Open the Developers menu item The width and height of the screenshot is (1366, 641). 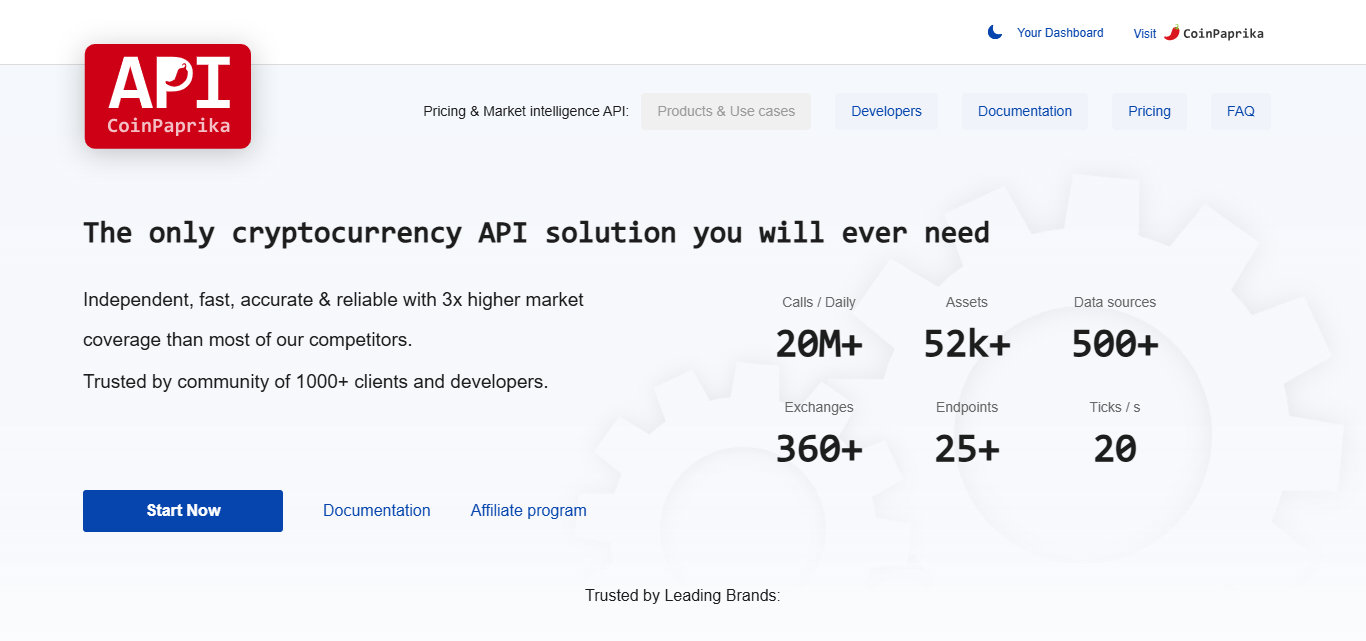tap(886, 111)
